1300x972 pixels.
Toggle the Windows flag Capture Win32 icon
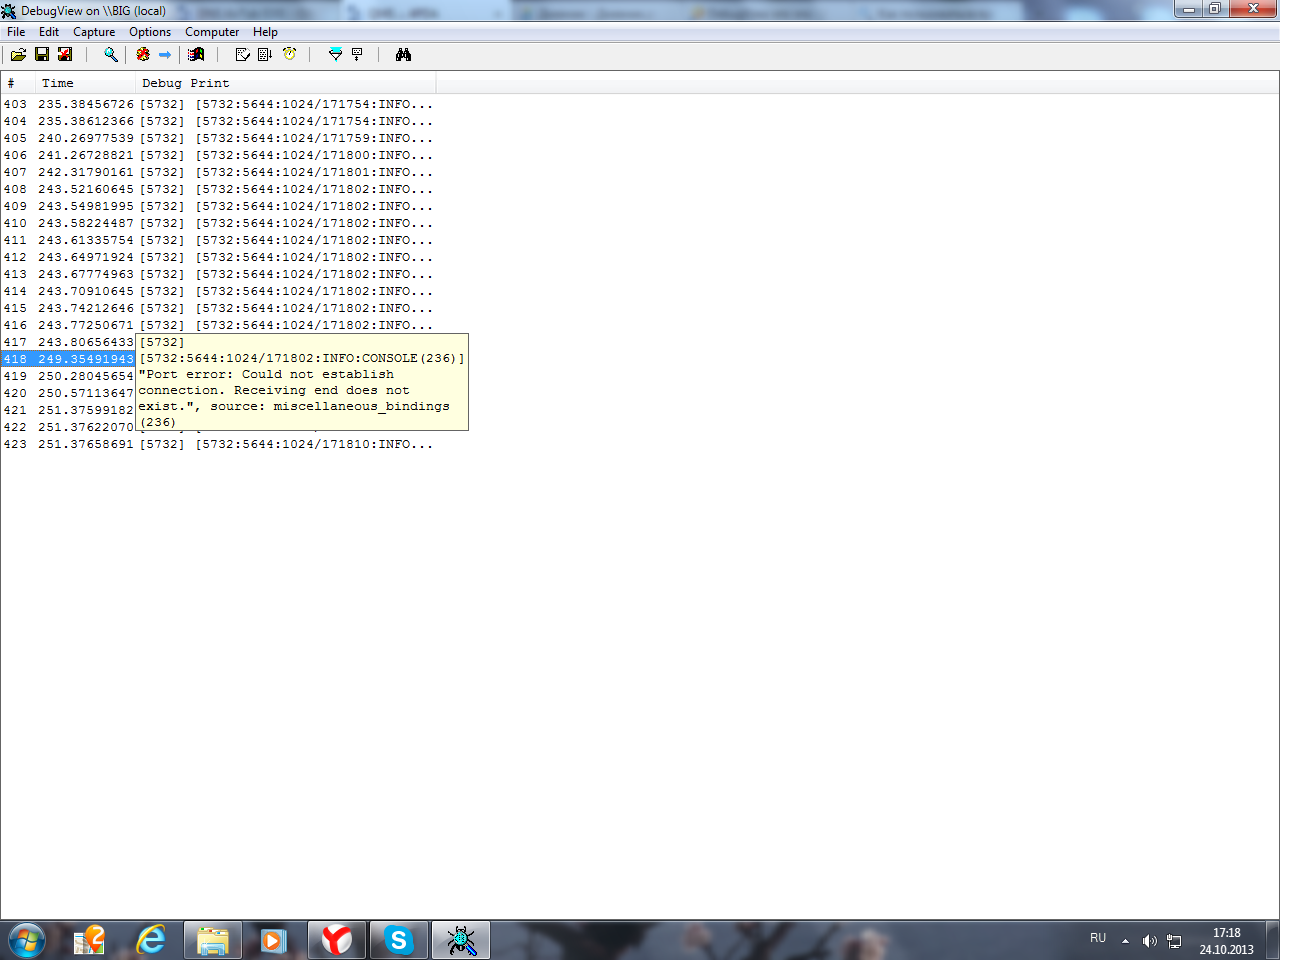click(196, 55)
